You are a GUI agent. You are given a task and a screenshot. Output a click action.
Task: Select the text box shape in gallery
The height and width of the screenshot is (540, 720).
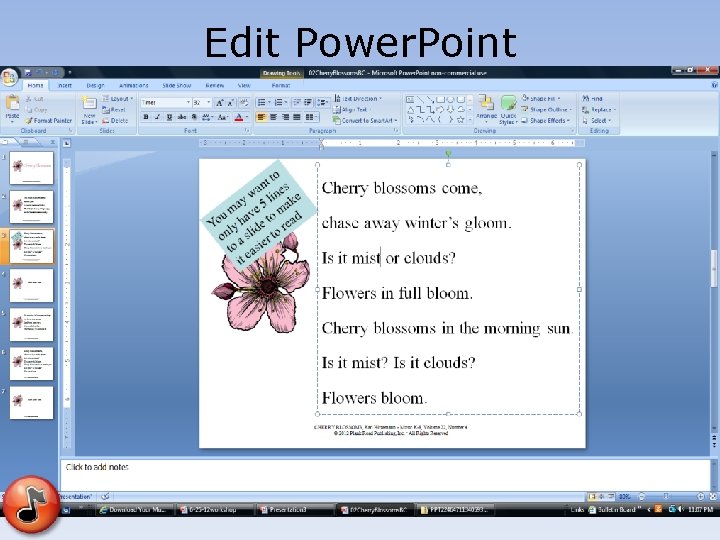(x=410, y=99)
